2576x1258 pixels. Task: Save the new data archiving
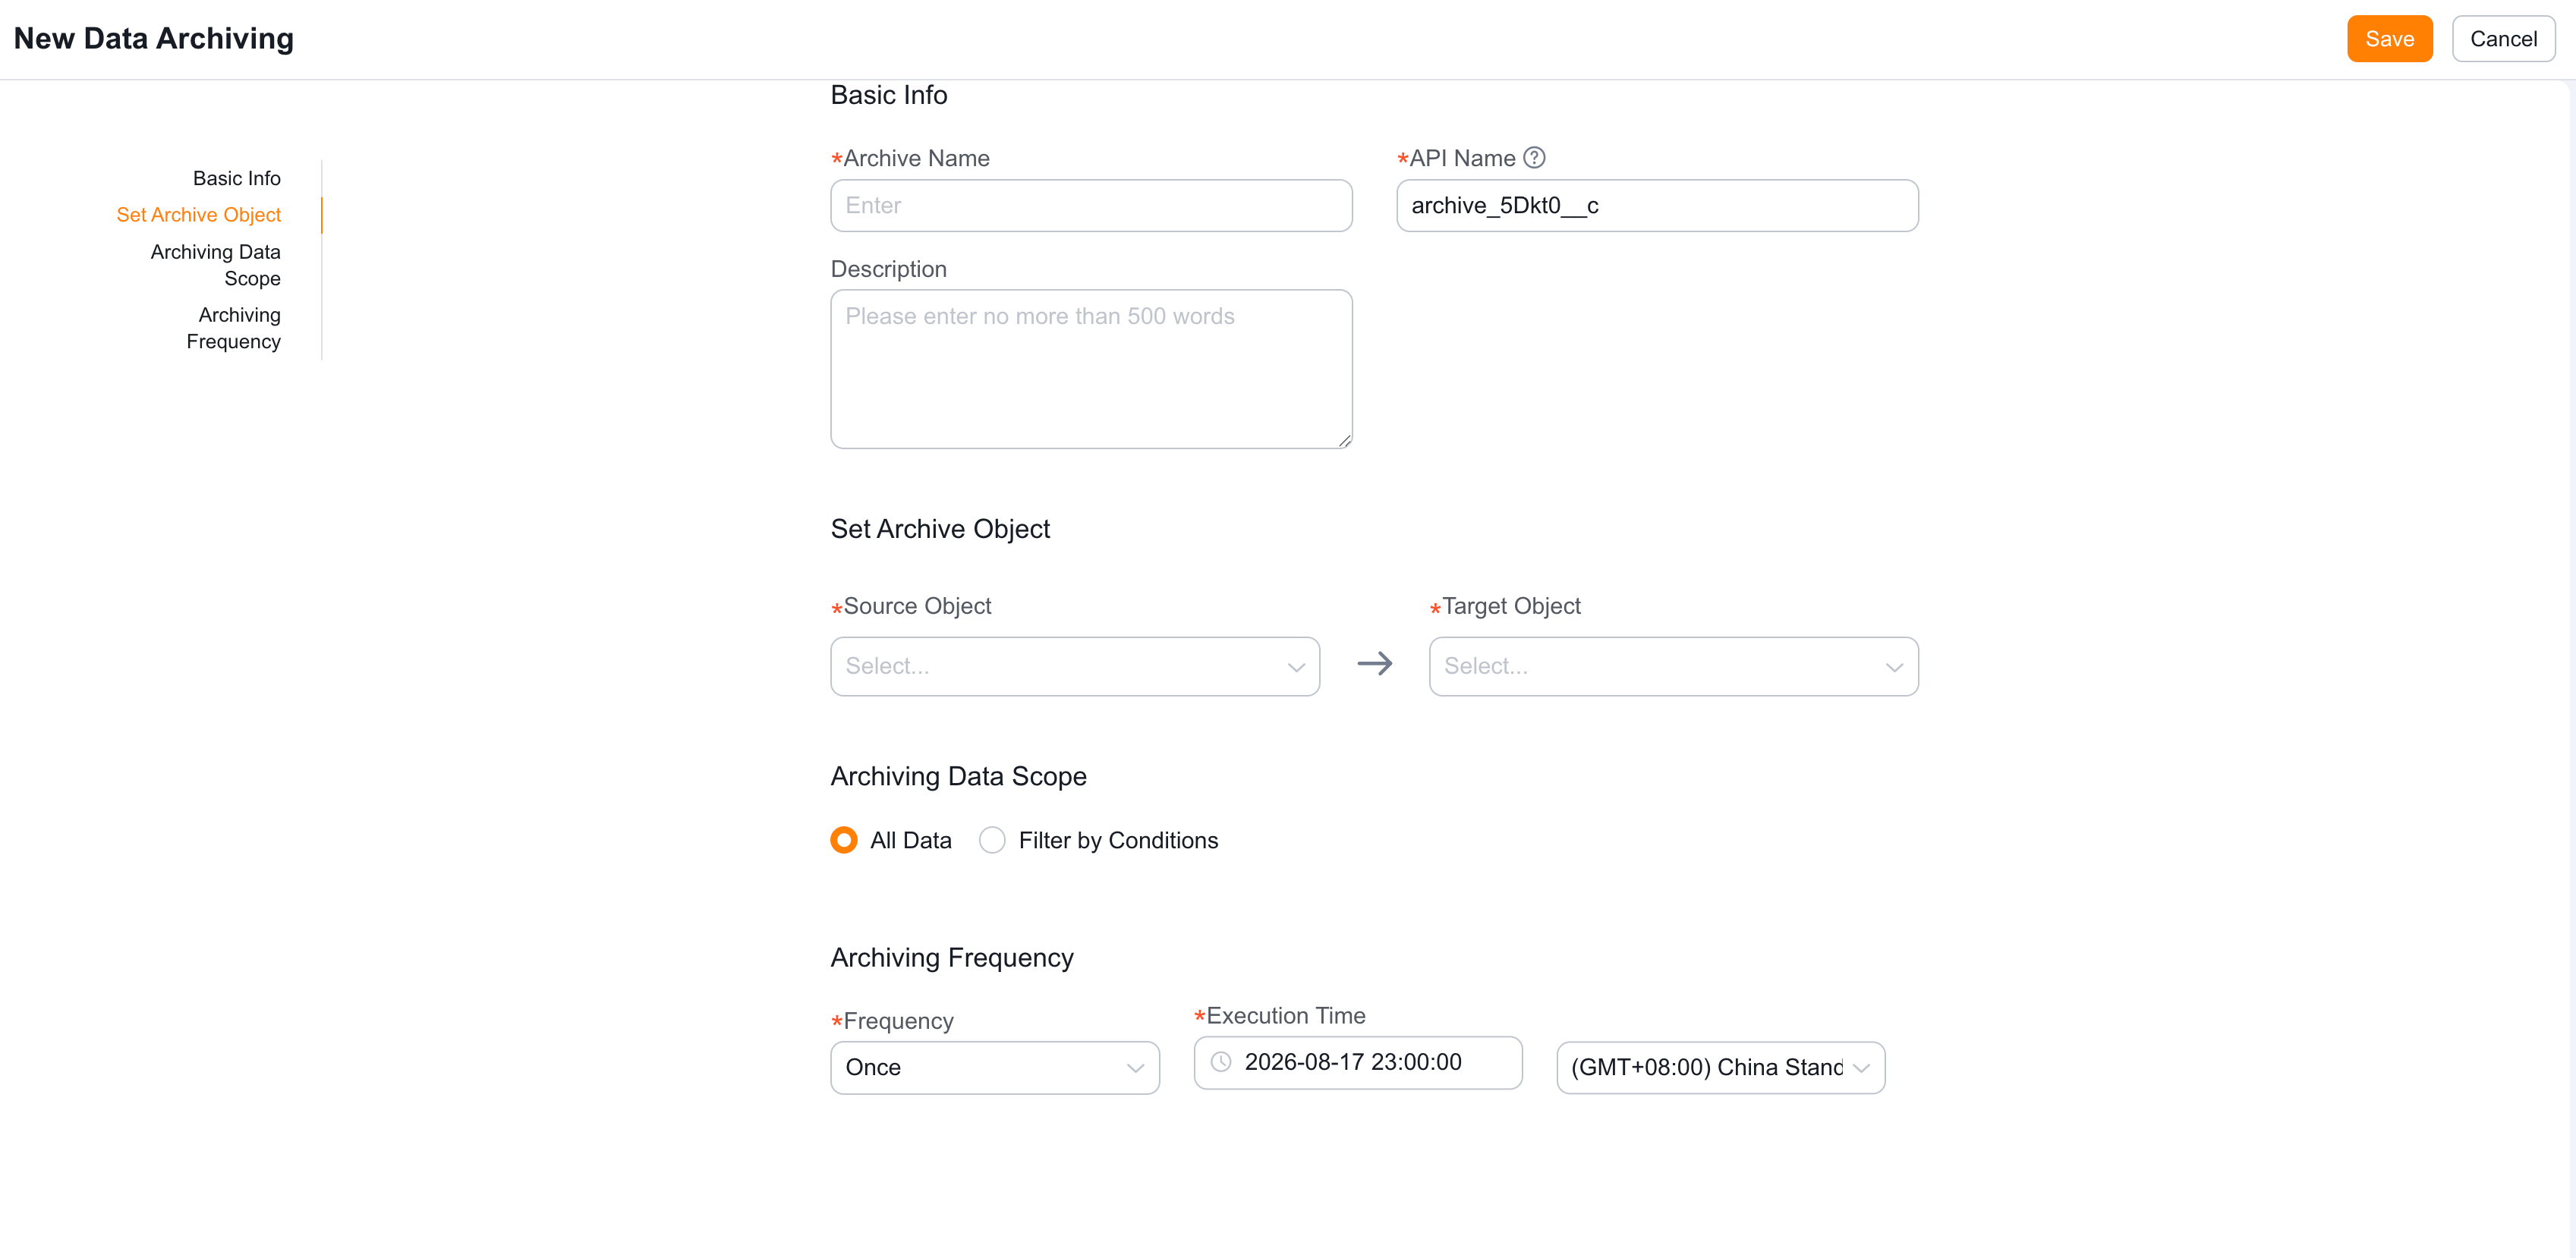click(x=2389, y=39)
